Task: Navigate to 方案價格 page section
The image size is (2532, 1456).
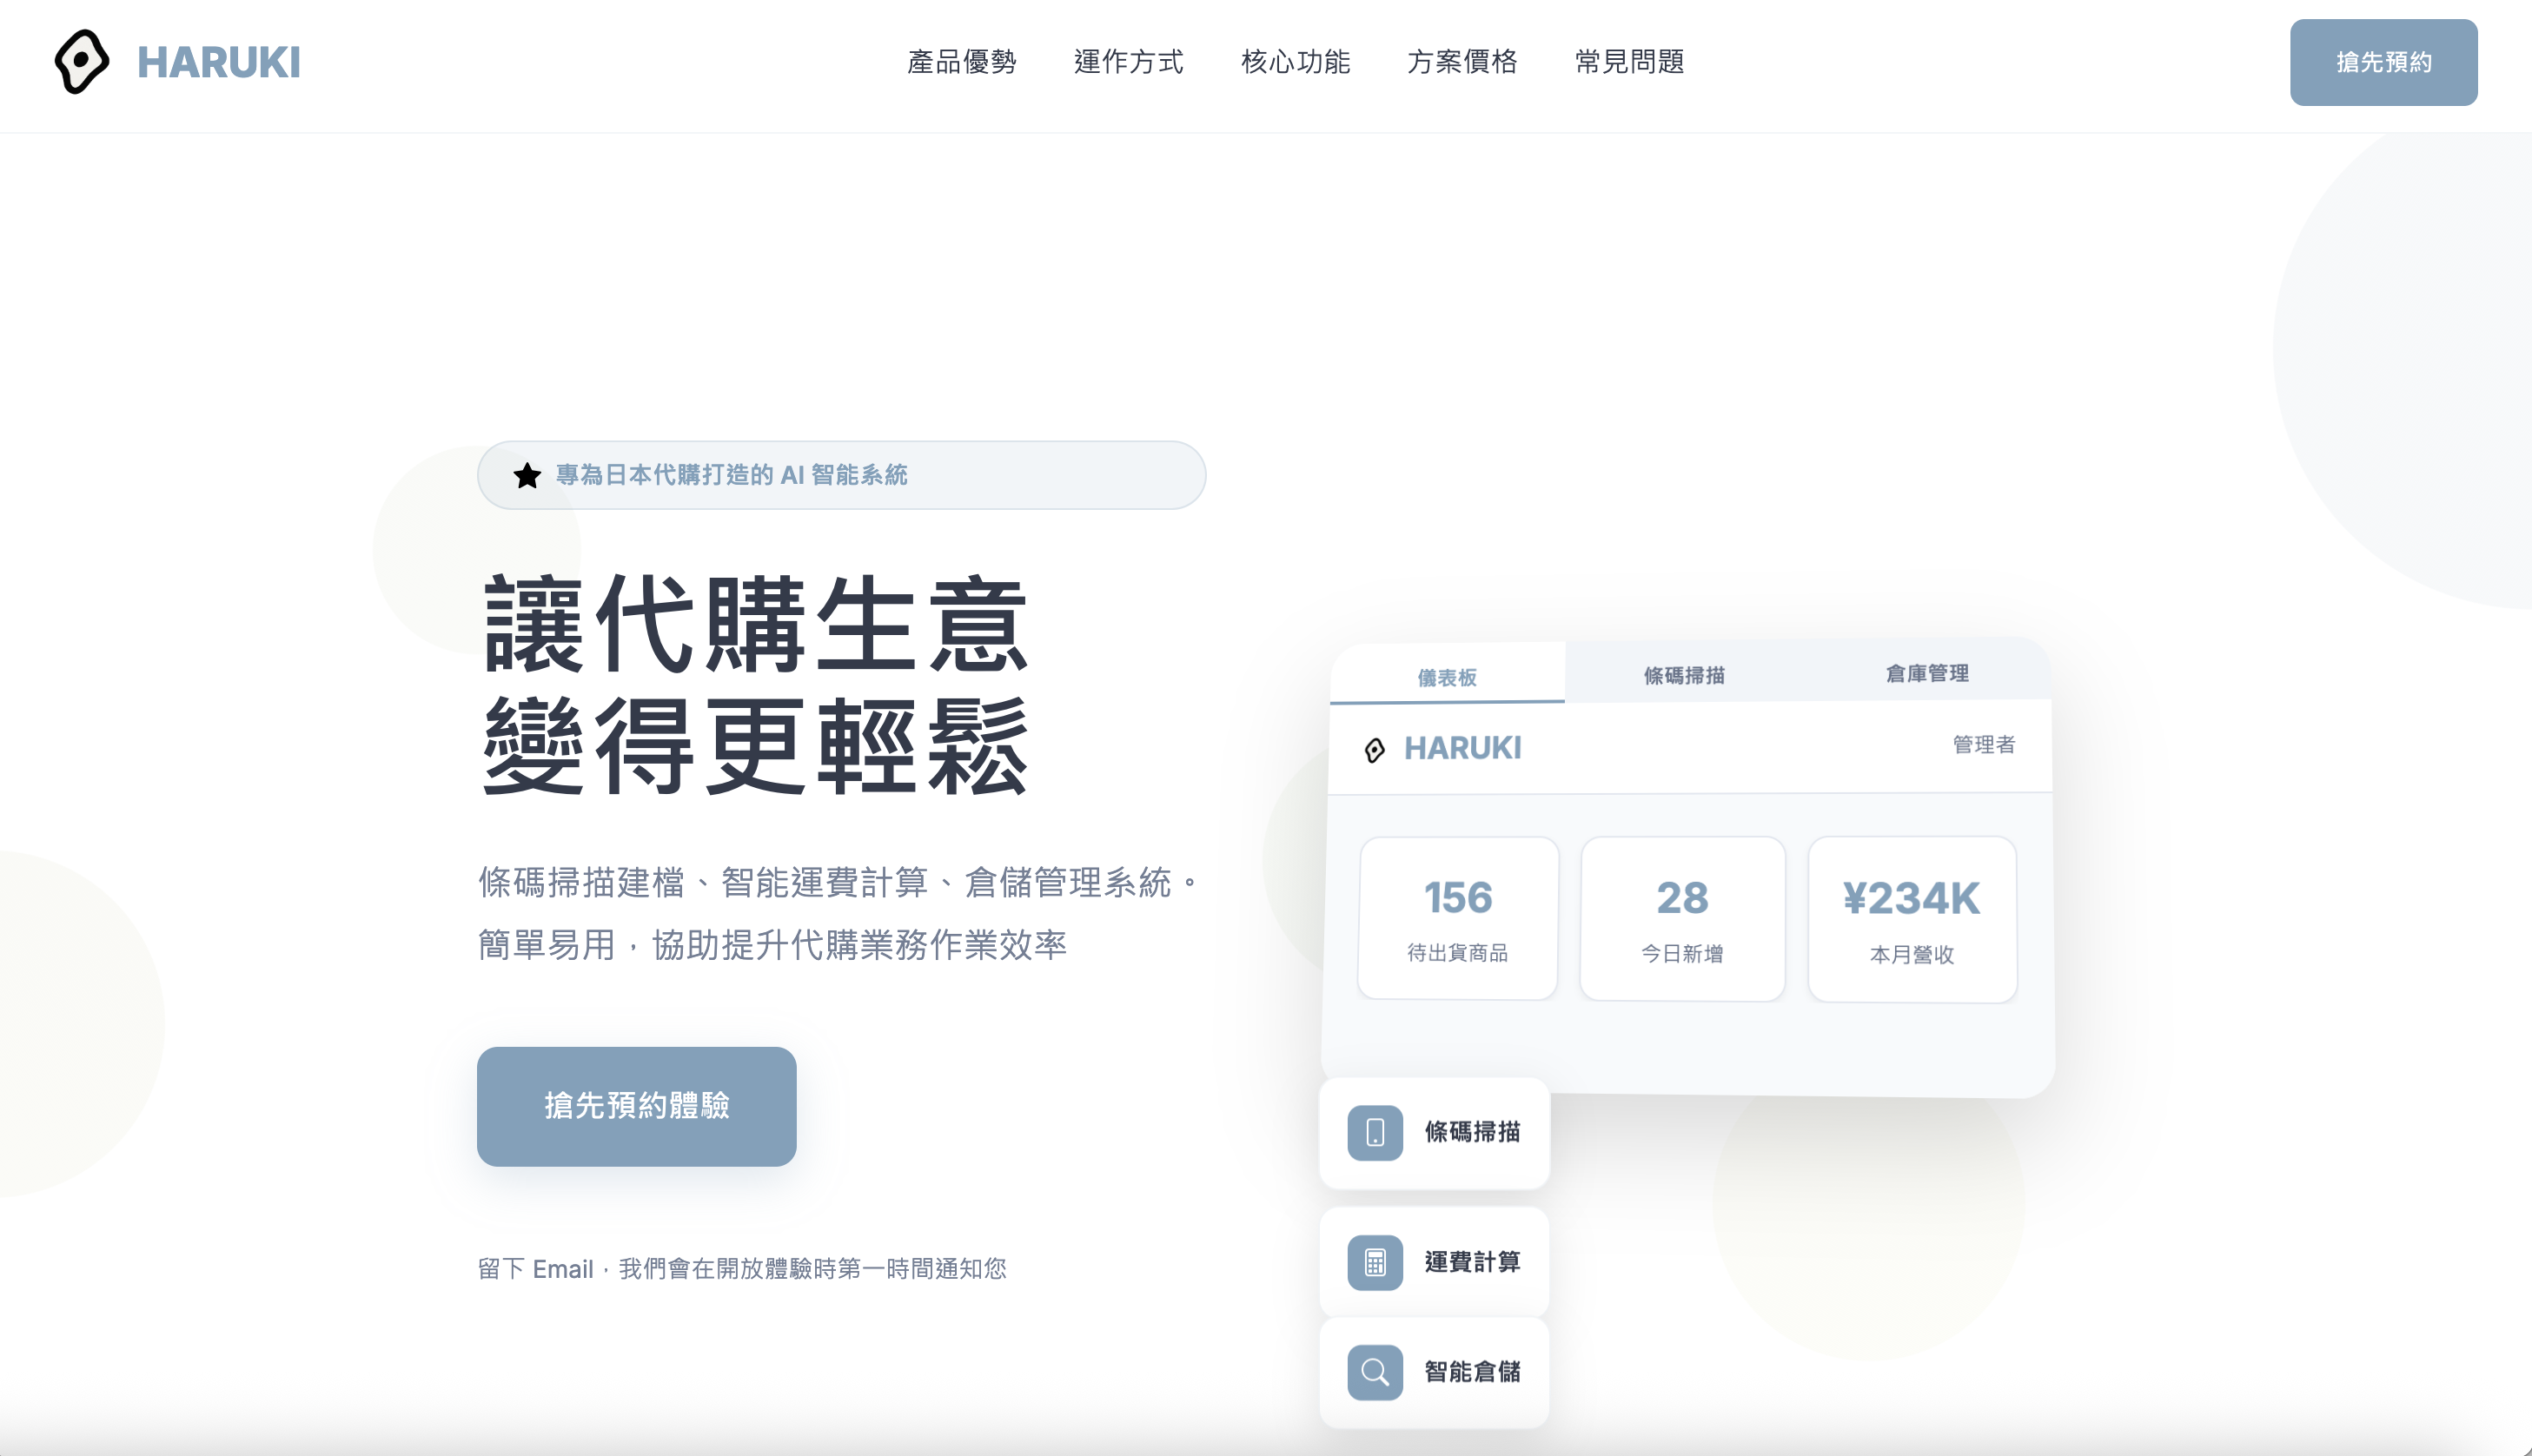Action: [x=1462, y=62]
